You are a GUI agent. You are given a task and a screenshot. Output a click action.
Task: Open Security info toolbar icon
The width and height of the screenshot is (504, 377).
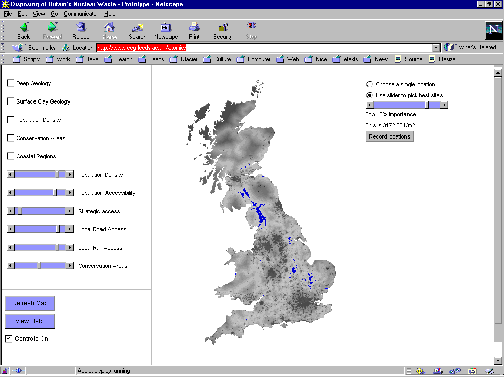[x=223, y=27]
